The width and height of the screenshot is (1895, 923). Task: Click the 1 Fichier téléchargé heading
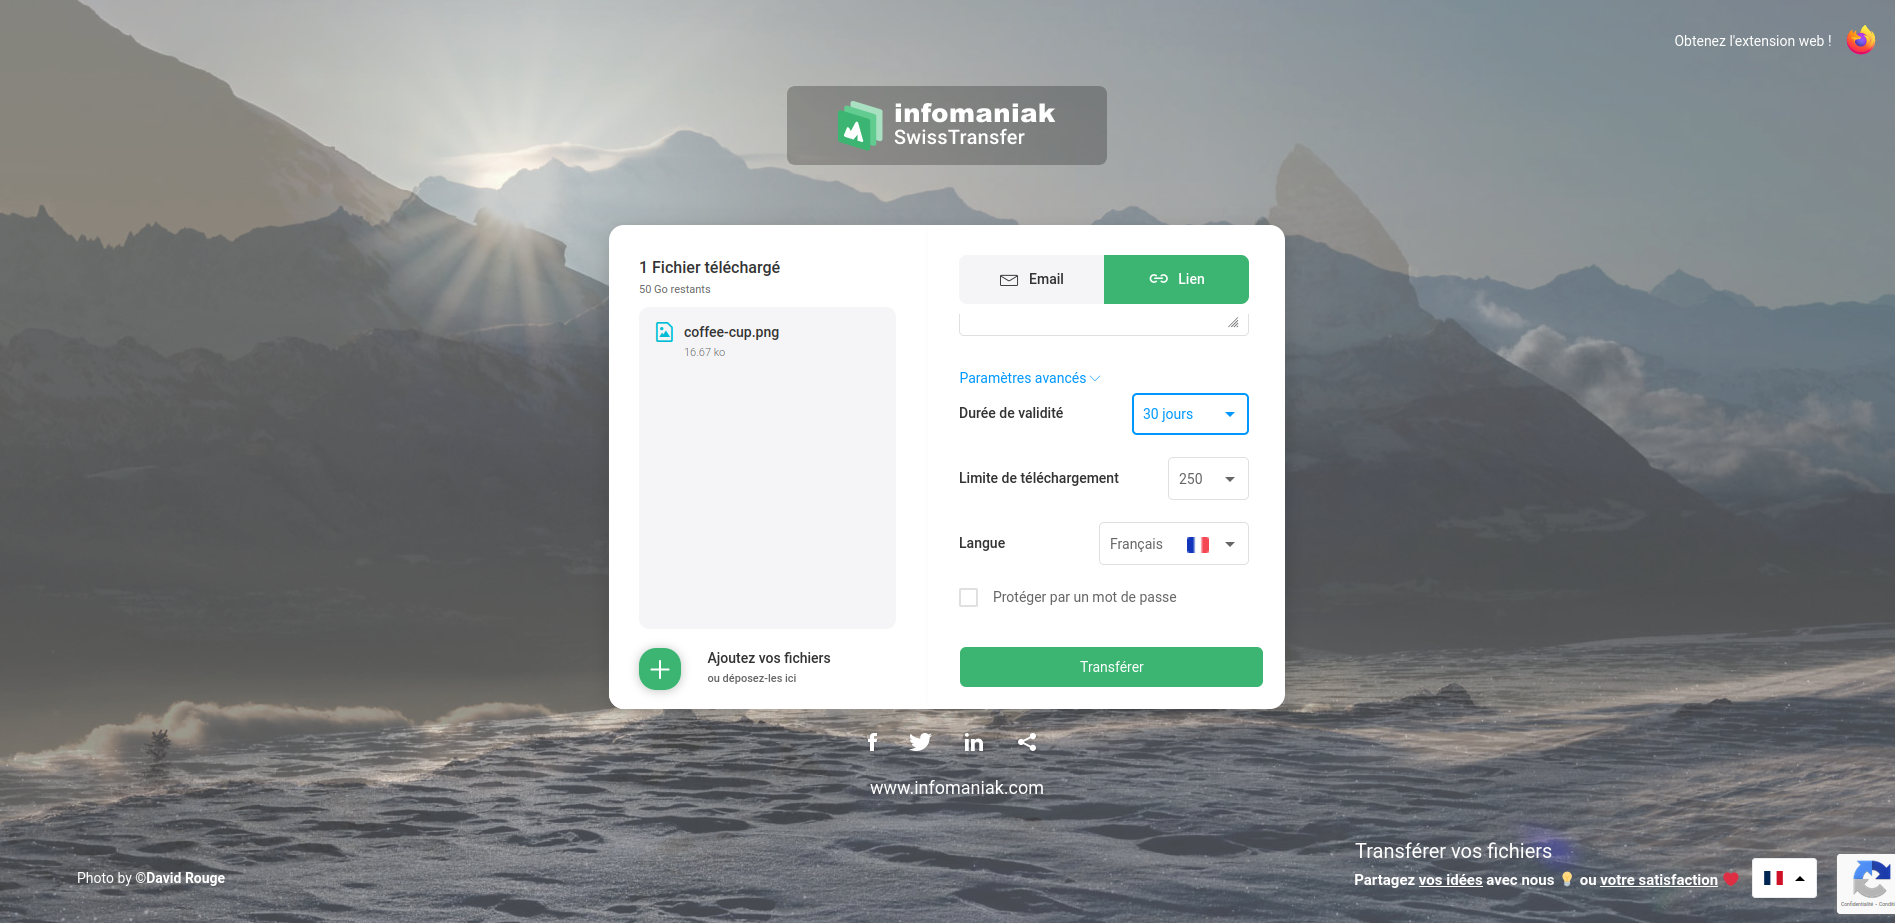(709, 267)
